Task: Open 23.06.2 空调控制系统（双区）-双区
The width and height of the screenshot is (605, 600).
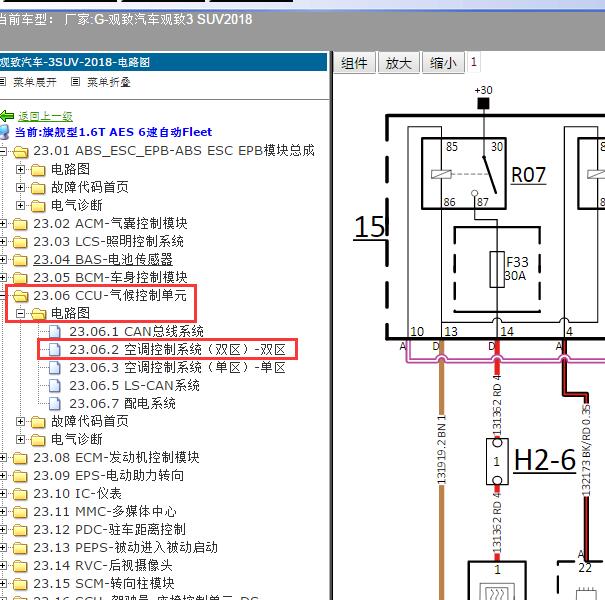Action: (x=177, y=349)
